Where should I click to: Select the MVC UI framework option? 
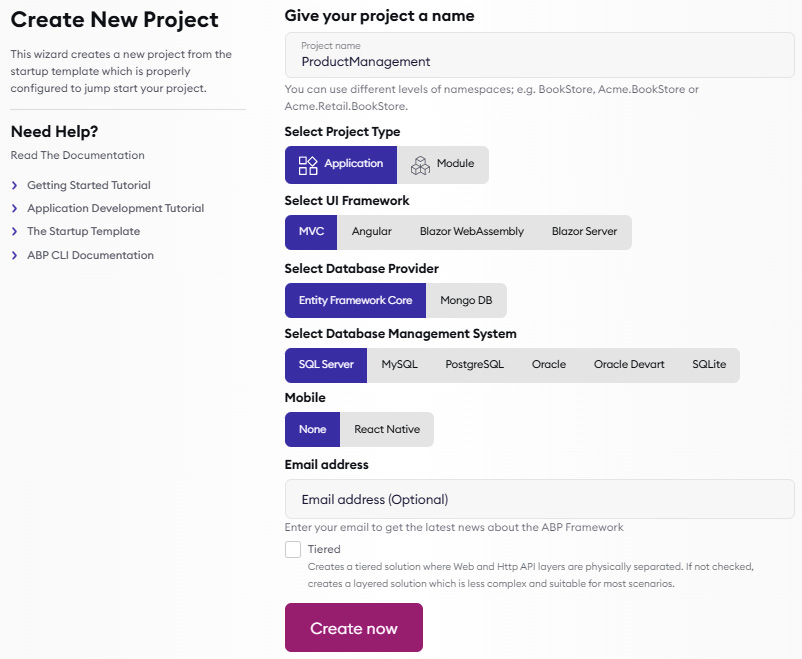(311, 232)
